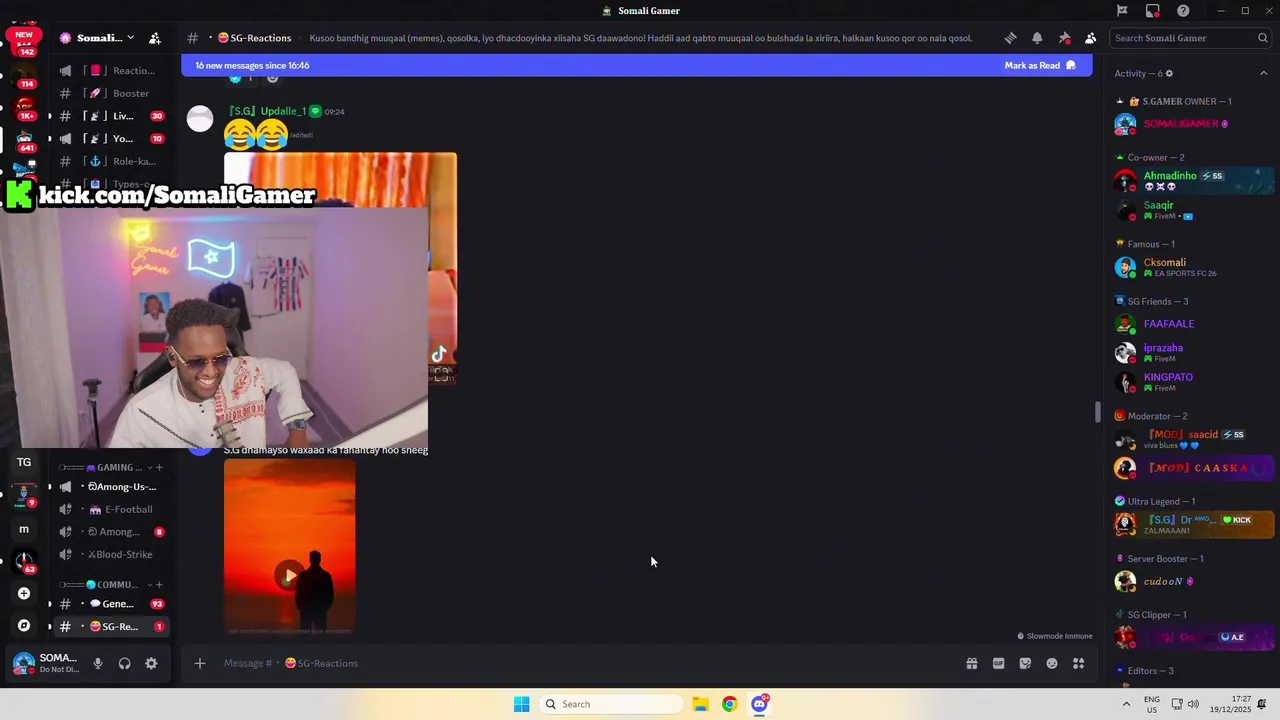Create channel in GAMING category plus

(159, 467)
